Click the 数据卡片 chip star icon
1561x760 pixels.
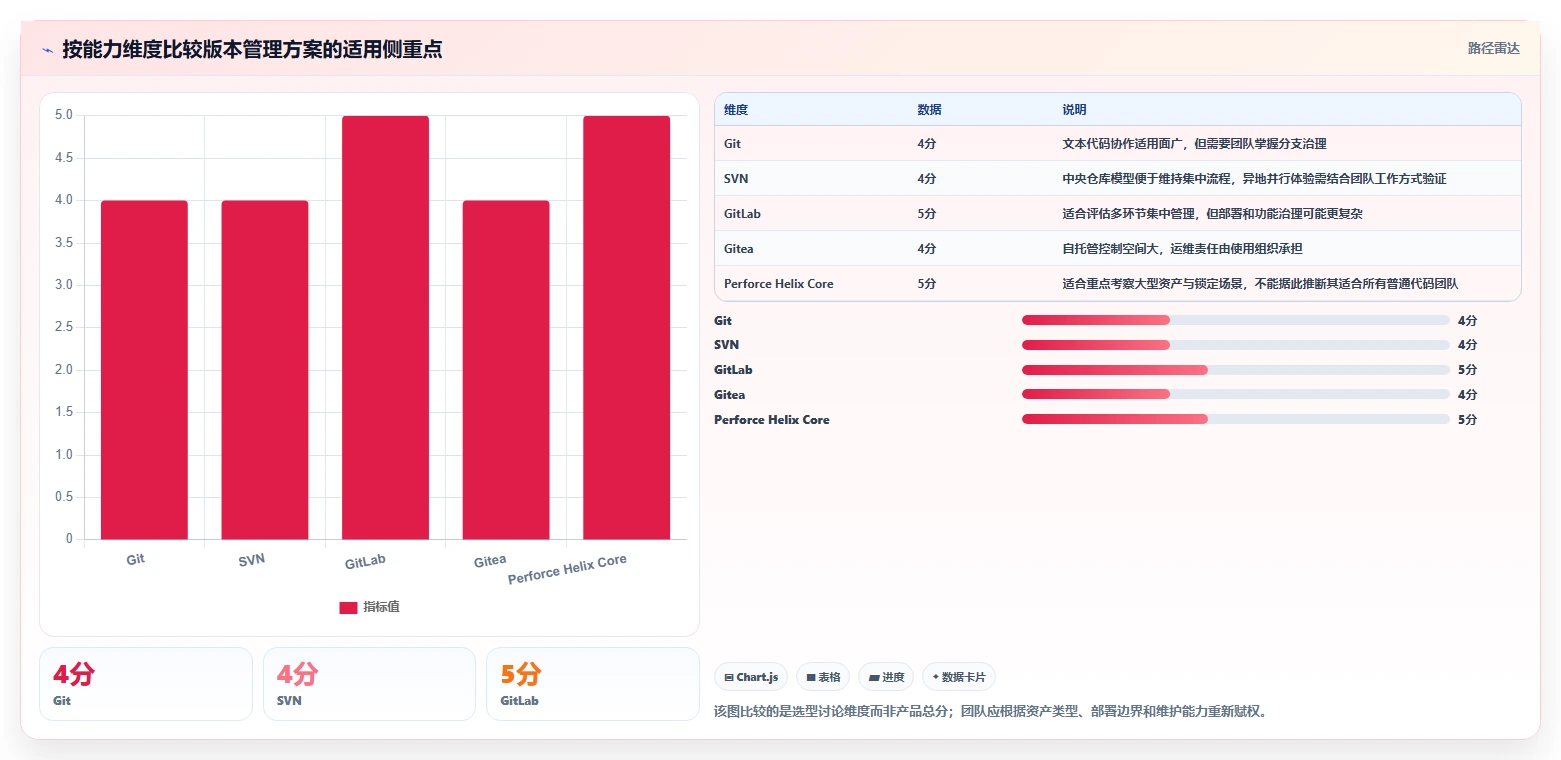coord(936,677)
